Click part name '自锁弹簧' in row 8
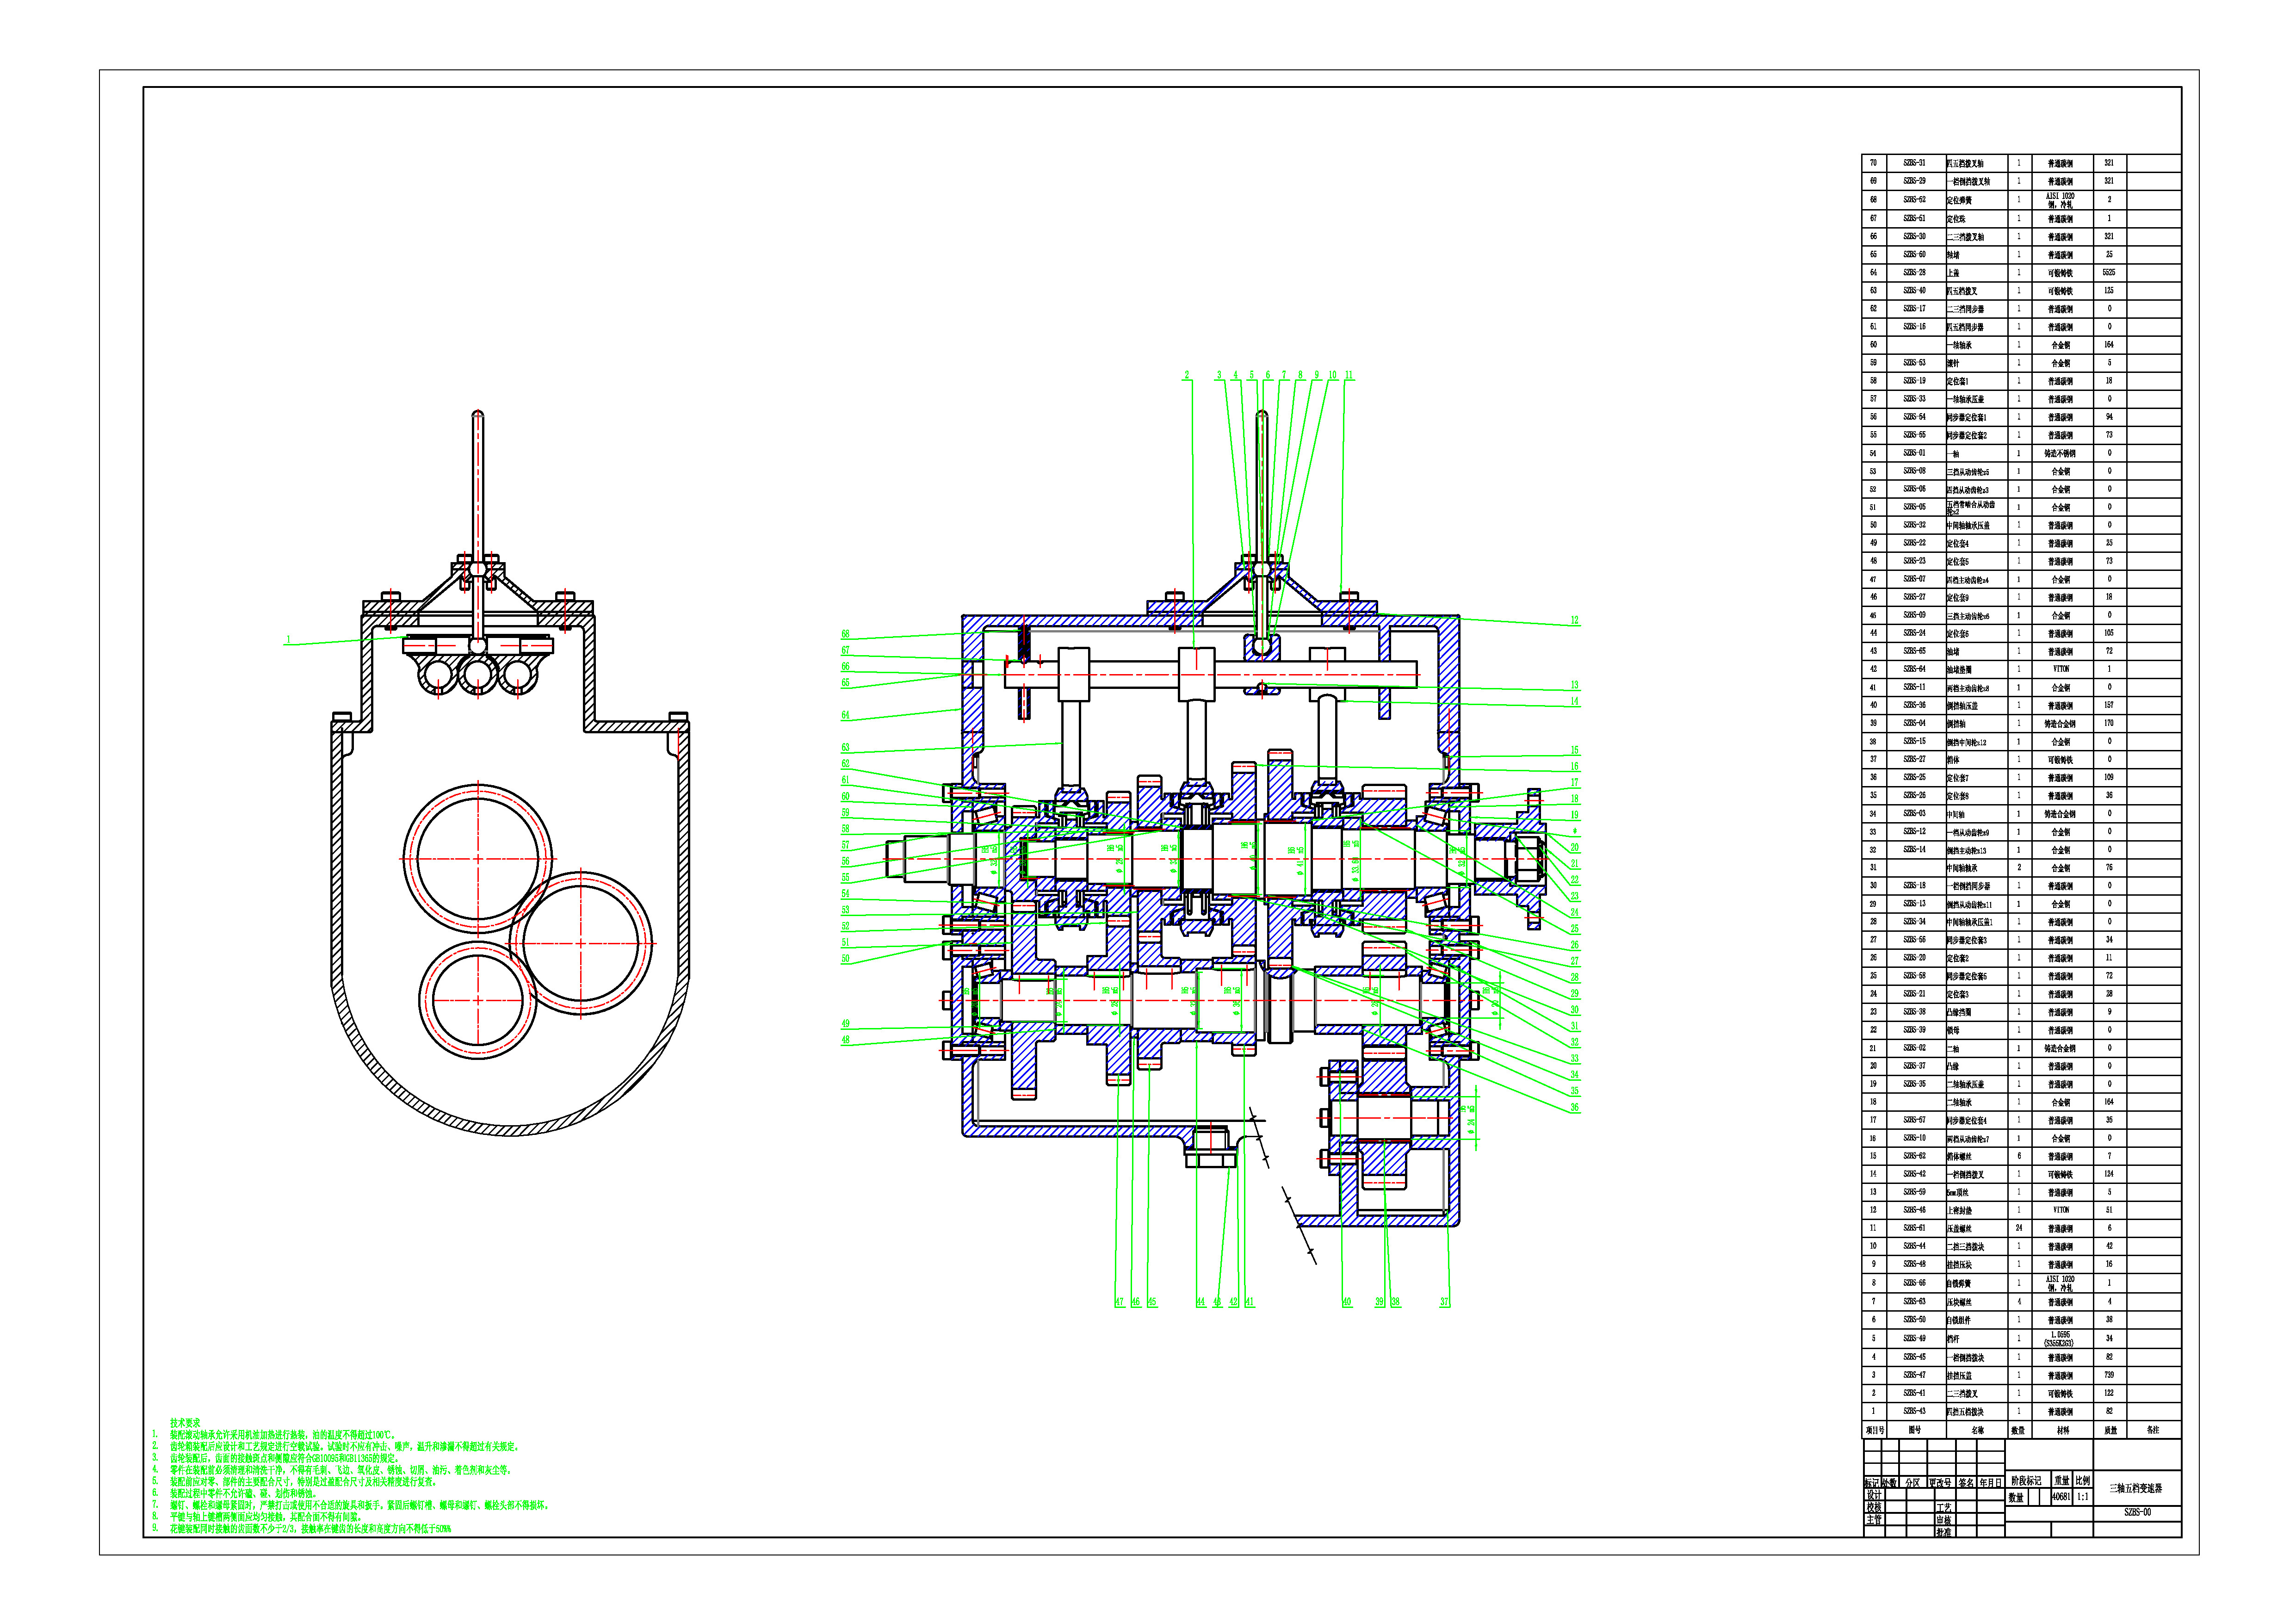The image size is (2296, 1623). (1959, 1284)
